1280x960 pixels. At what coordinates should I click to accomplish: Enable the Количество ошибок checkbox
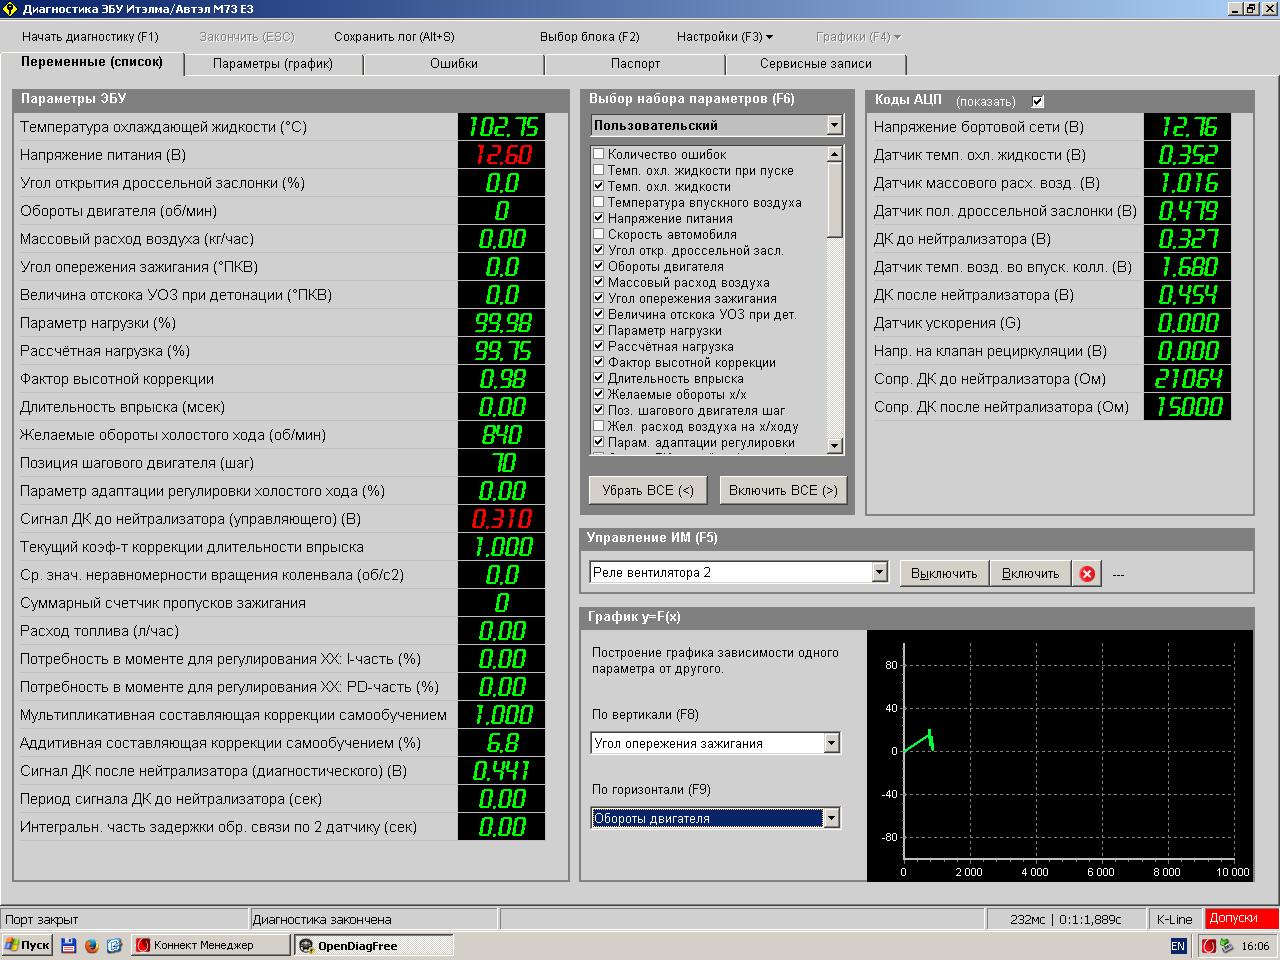tap(599, 155)
